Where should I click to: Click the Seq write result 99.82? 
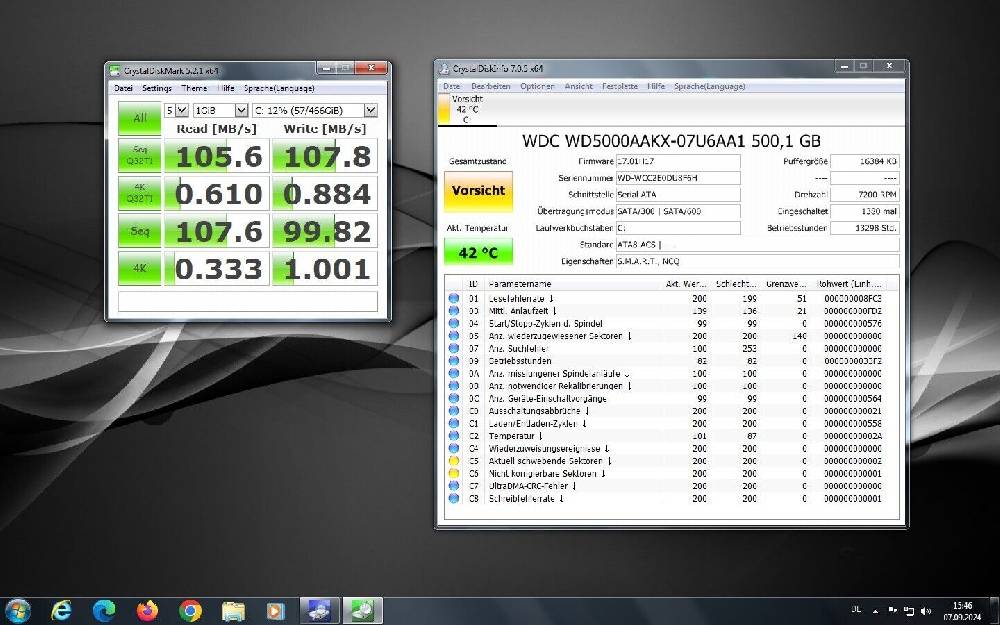325,231
